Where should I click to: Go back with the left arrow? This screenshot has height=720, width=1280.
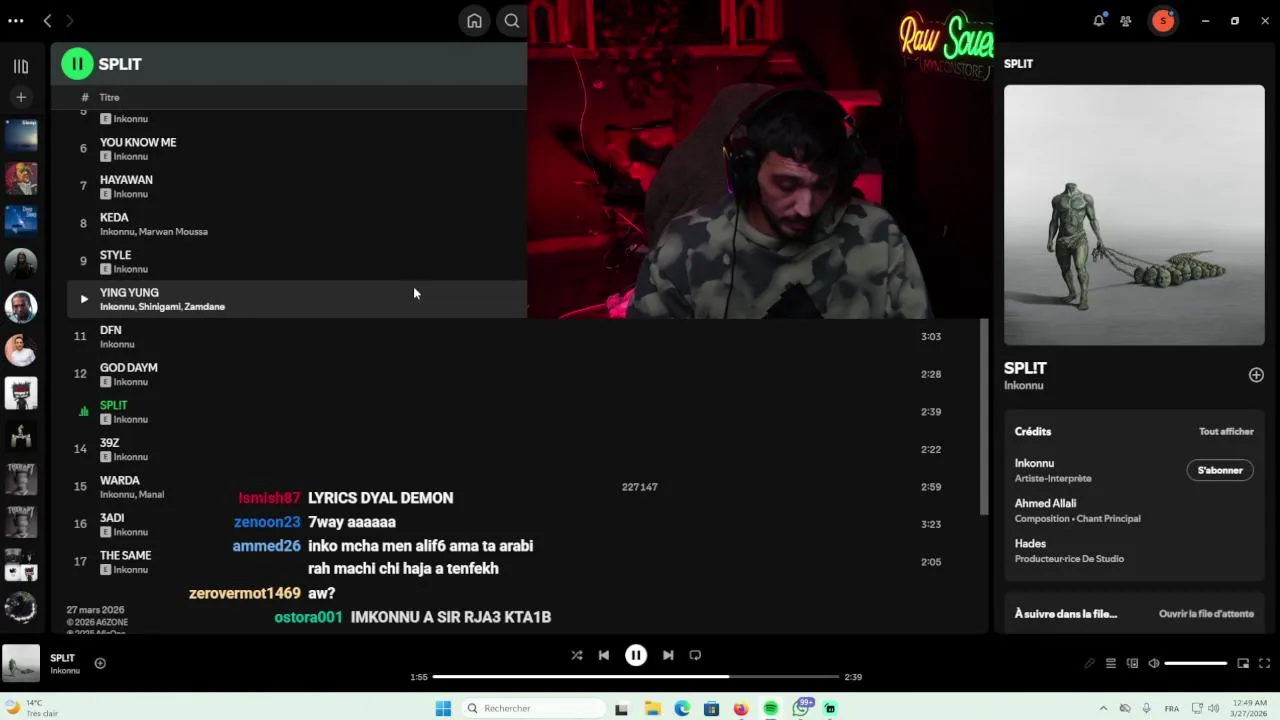pos(47,21)
